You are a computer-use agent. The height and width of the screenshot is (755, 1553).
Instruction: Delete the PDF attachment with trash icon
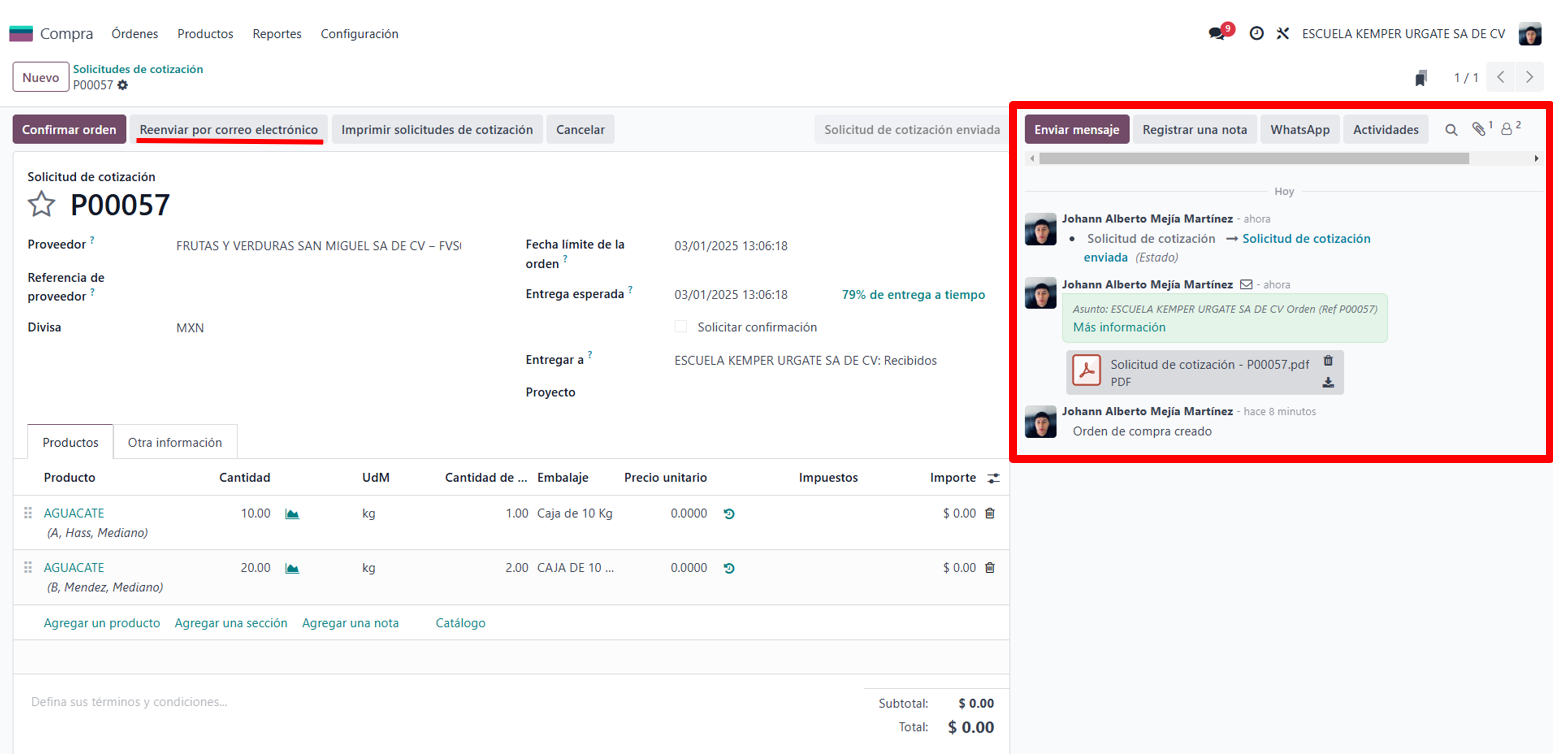(x=1328, y=361)
